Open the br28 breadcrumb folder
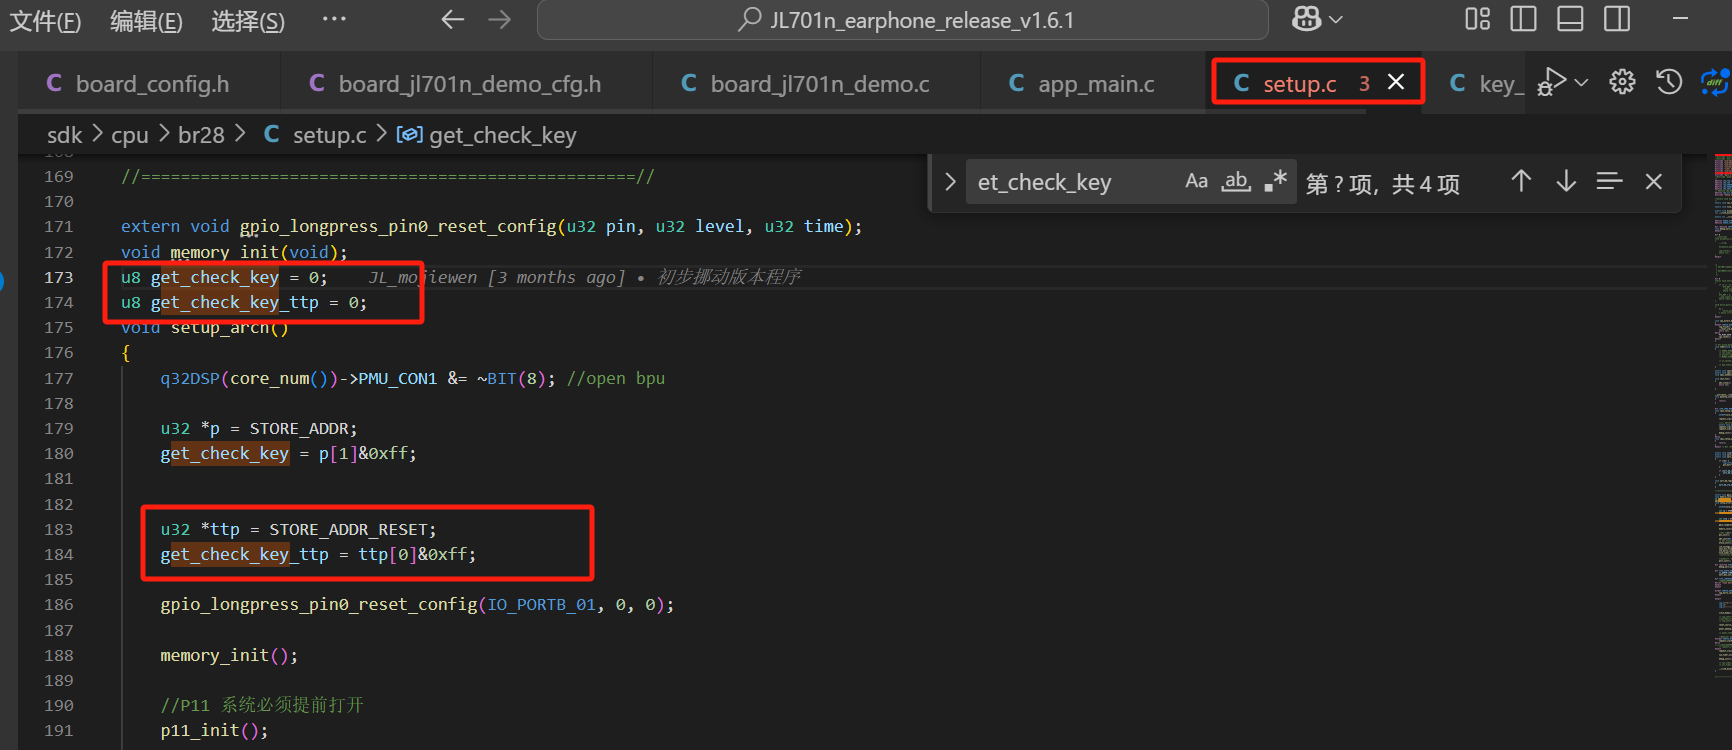Viewport: 1732px width, 750px height. (x=201, y=135)
